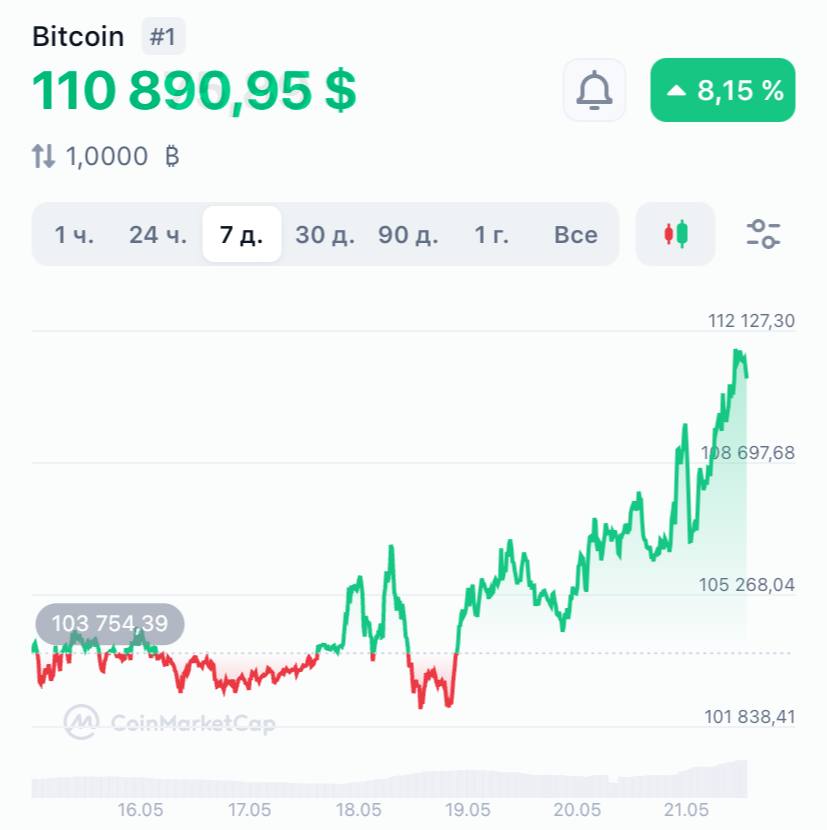Show the 1 г. price history
827x830 pixels.
[491, 235]
